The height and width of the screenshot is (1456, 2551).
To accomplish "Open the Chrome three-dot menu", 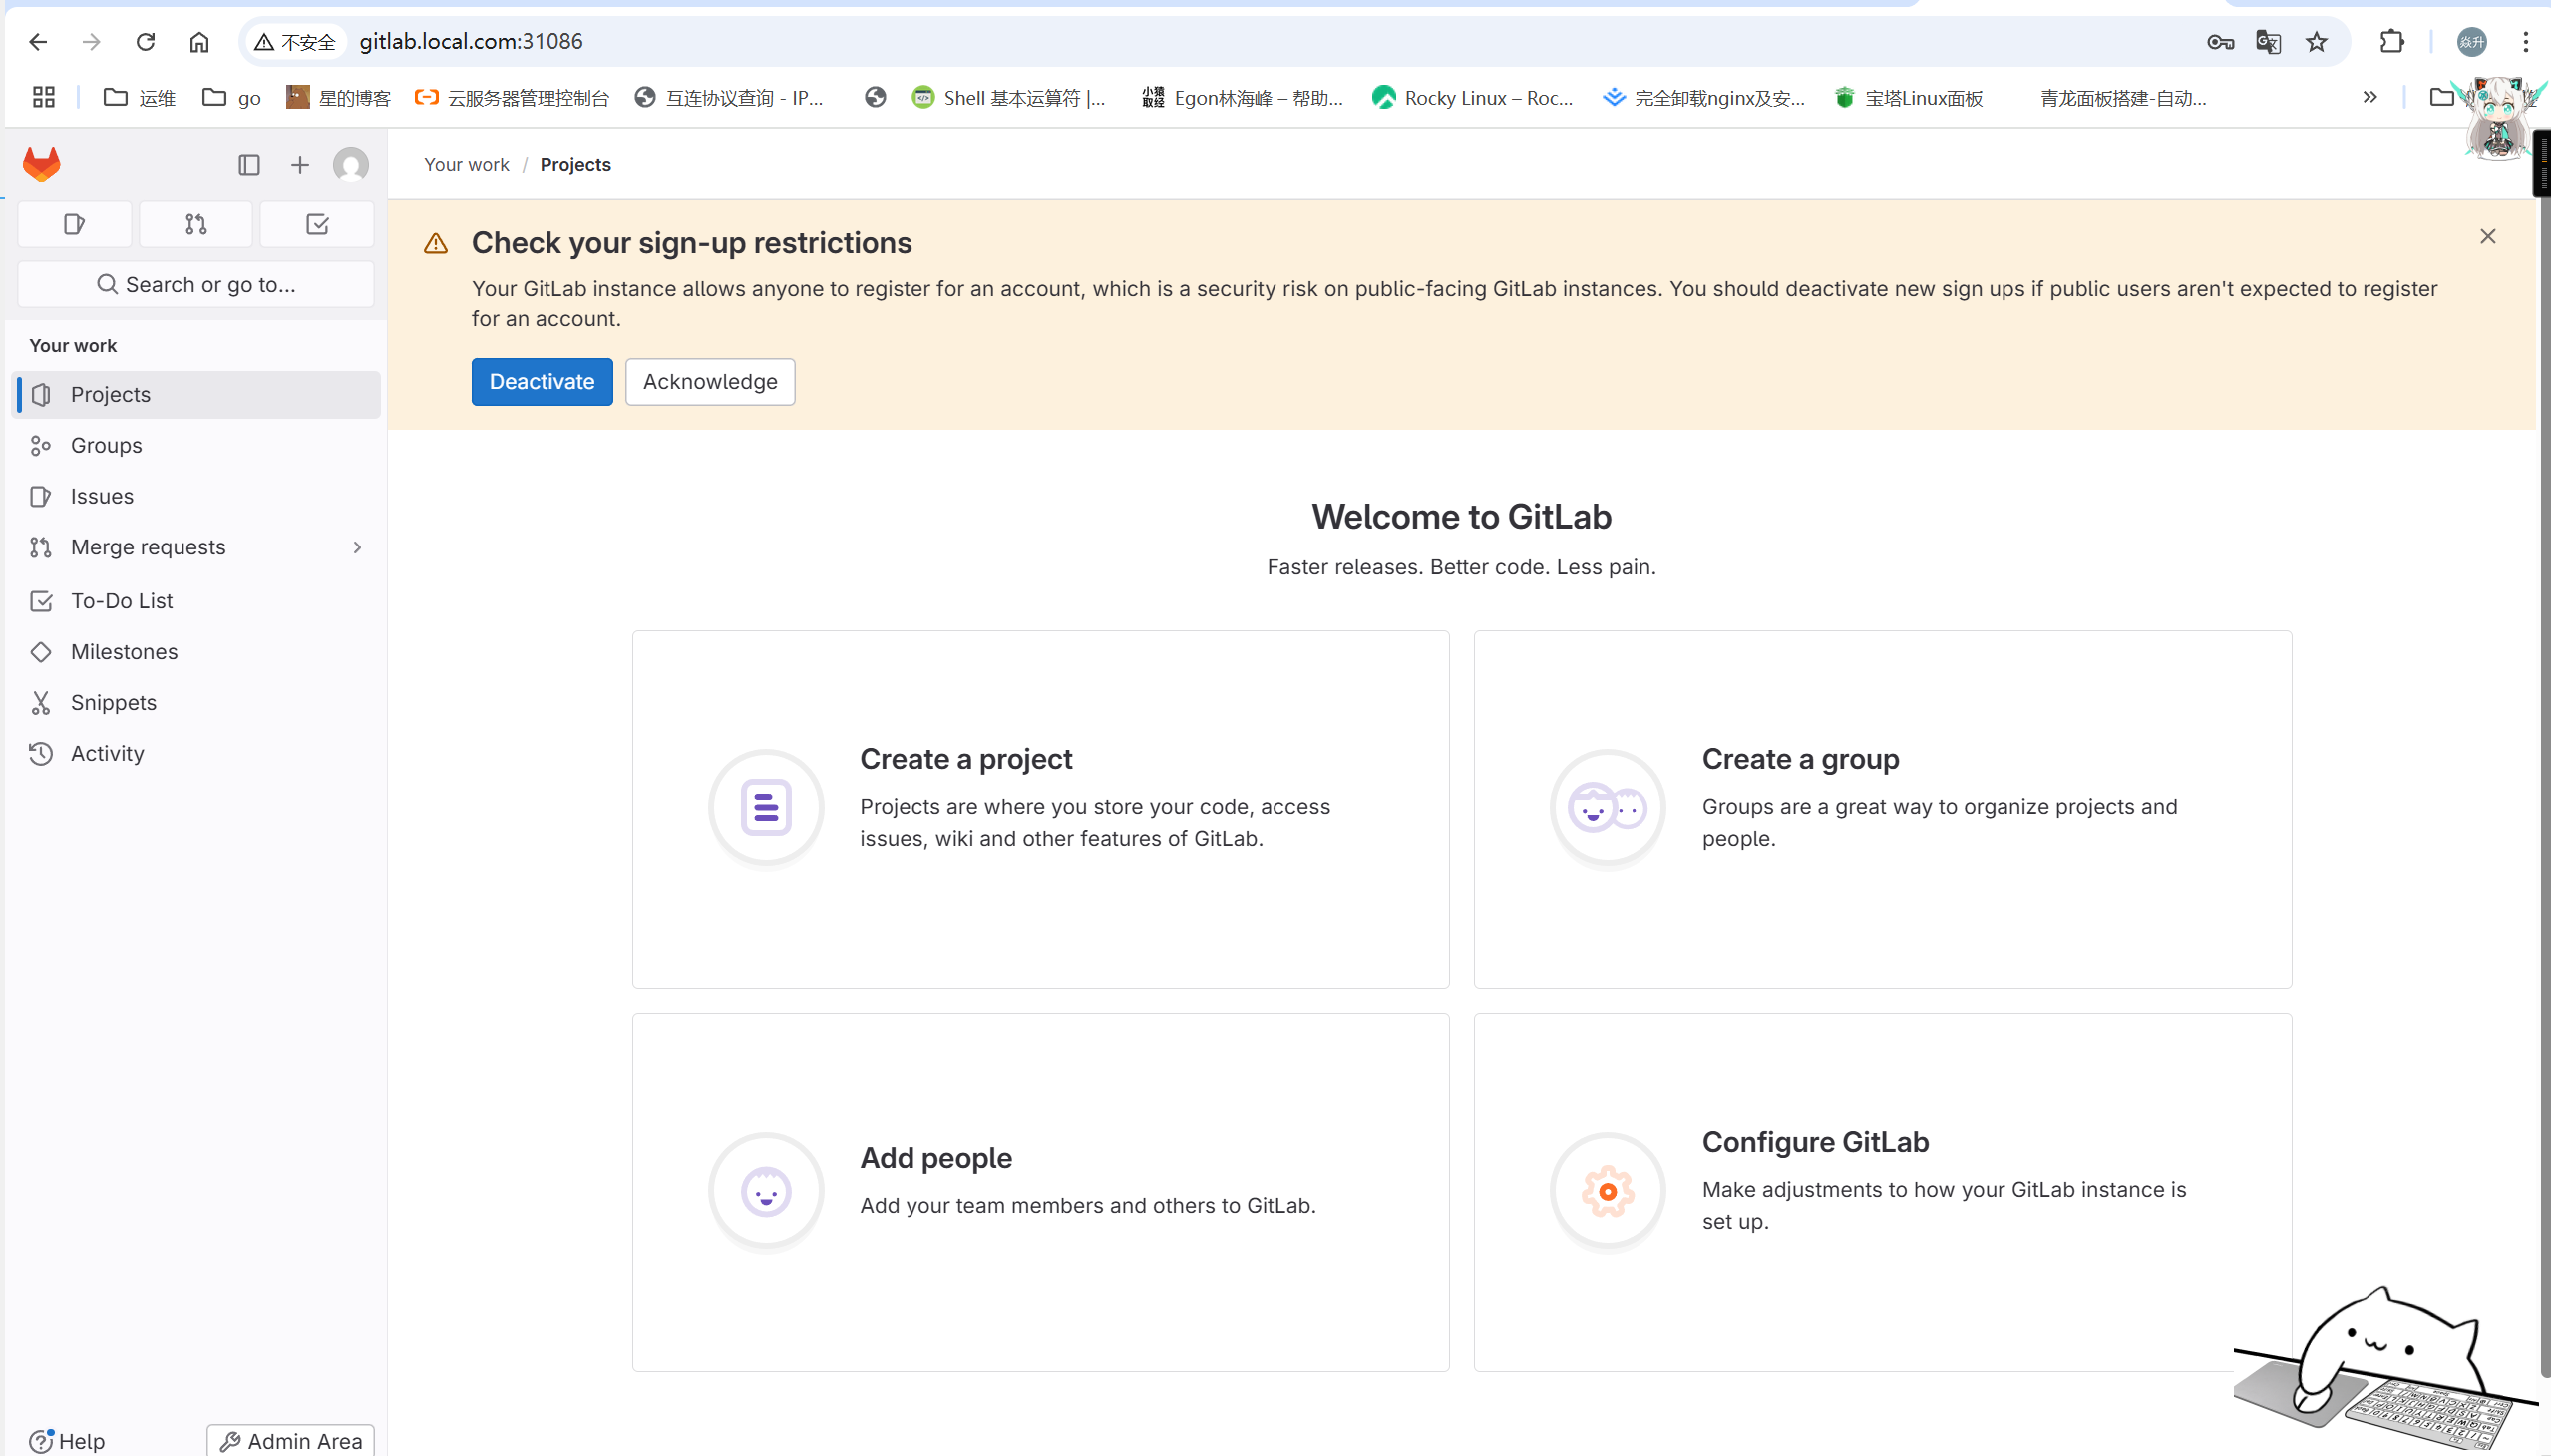I will [2525, 42].
